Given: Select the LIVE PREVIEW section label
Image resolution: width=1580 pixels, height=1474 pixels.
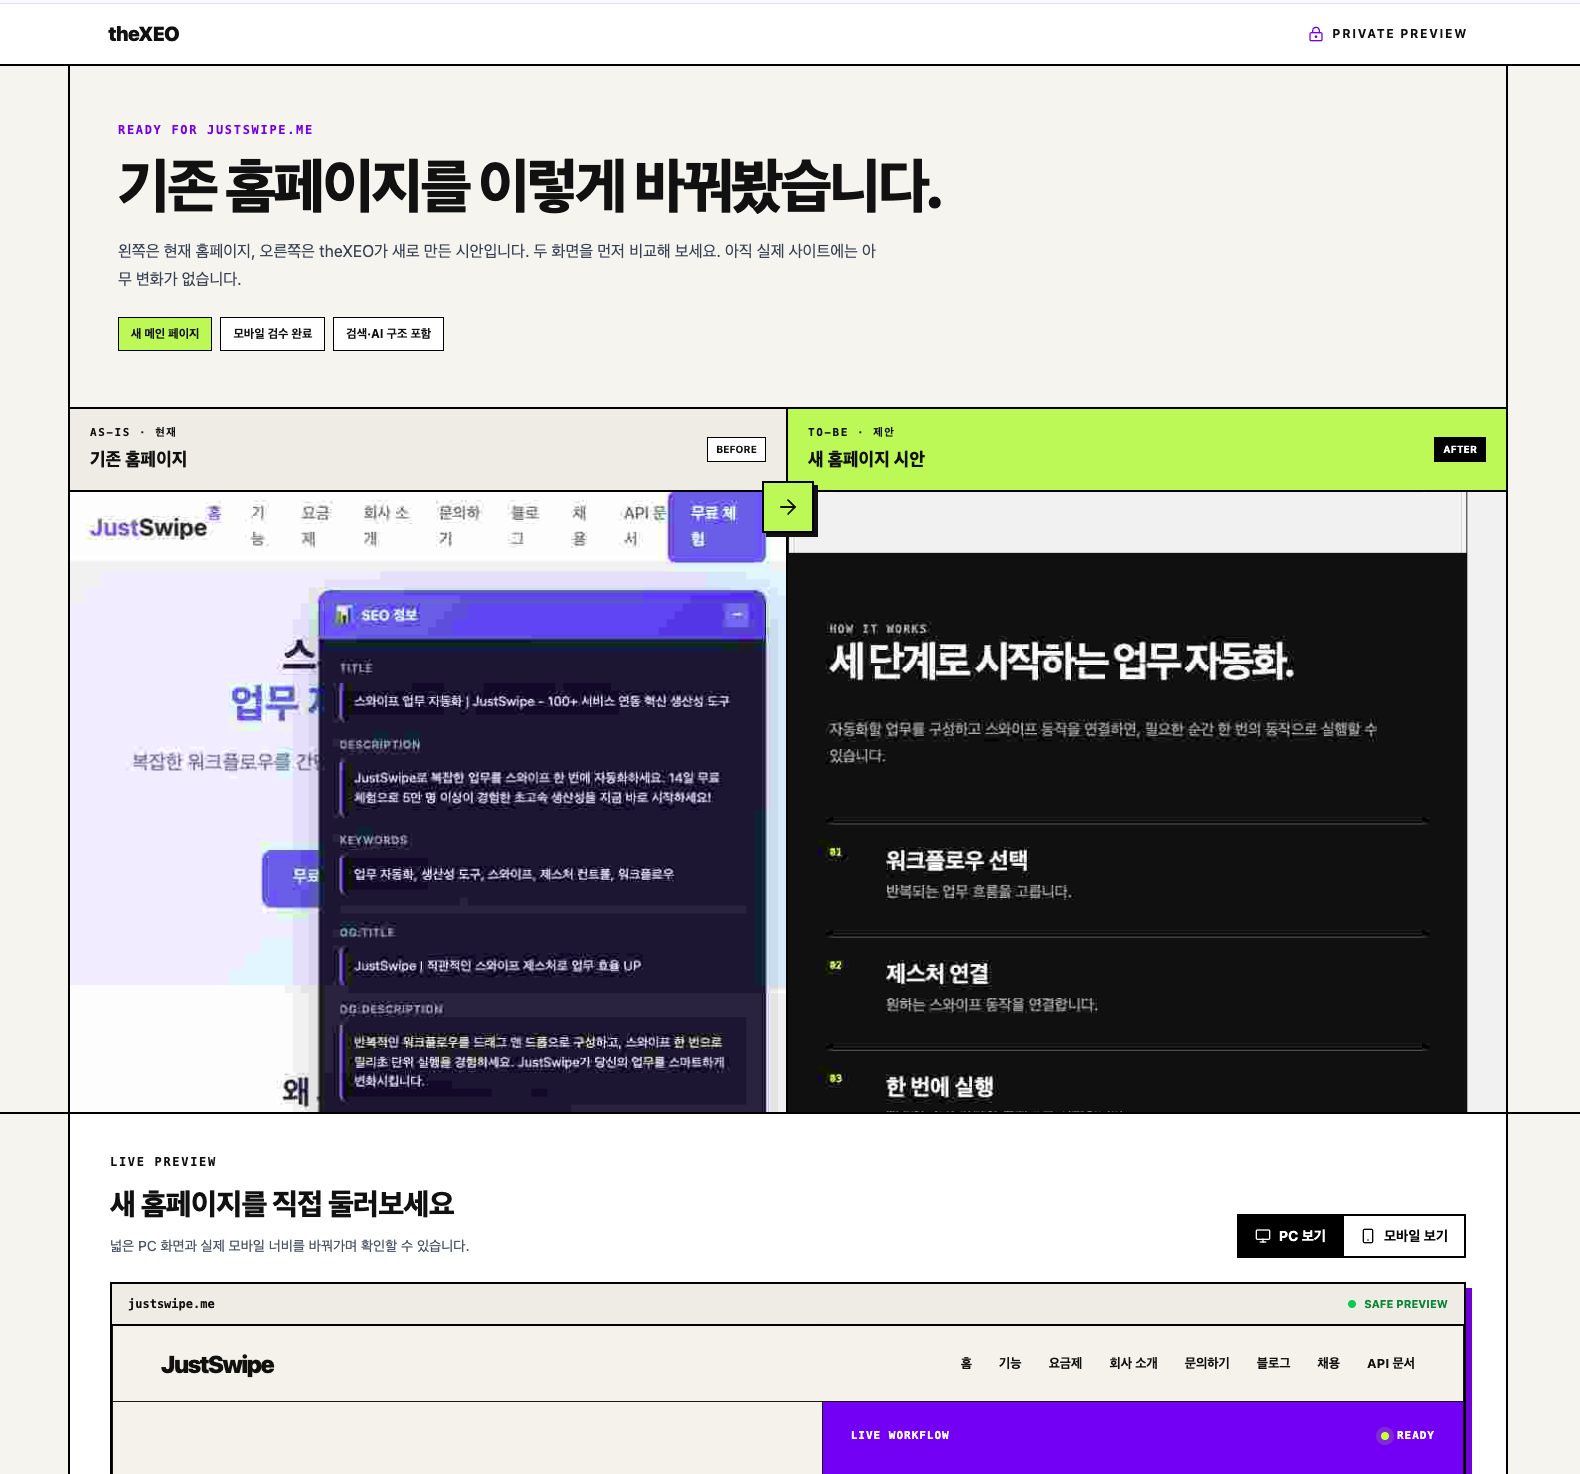Looking at the screenshot, I should click(163, 1162).
